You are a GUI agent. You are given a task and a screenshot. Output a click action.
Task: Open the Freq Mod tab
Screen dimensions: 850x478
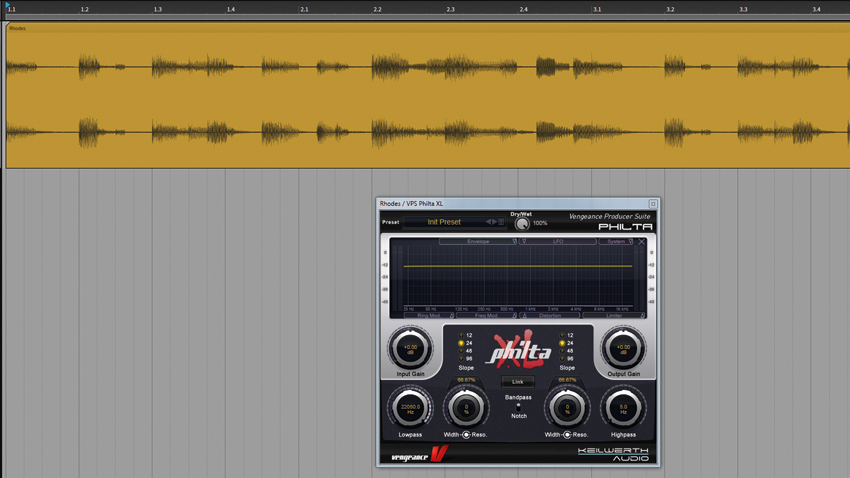pos(486,315)
